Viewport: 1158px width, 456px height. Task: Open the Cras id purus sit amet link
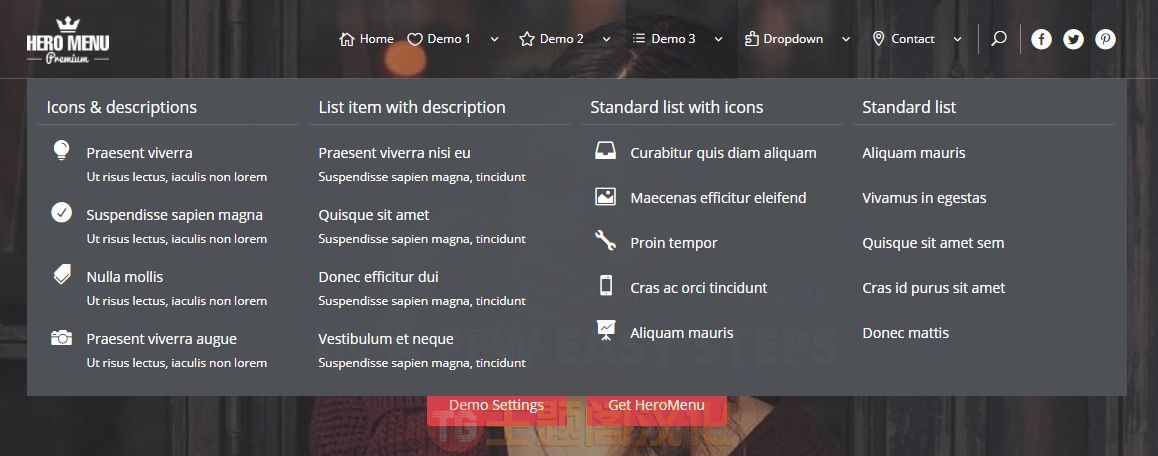(x=933, y=288)
